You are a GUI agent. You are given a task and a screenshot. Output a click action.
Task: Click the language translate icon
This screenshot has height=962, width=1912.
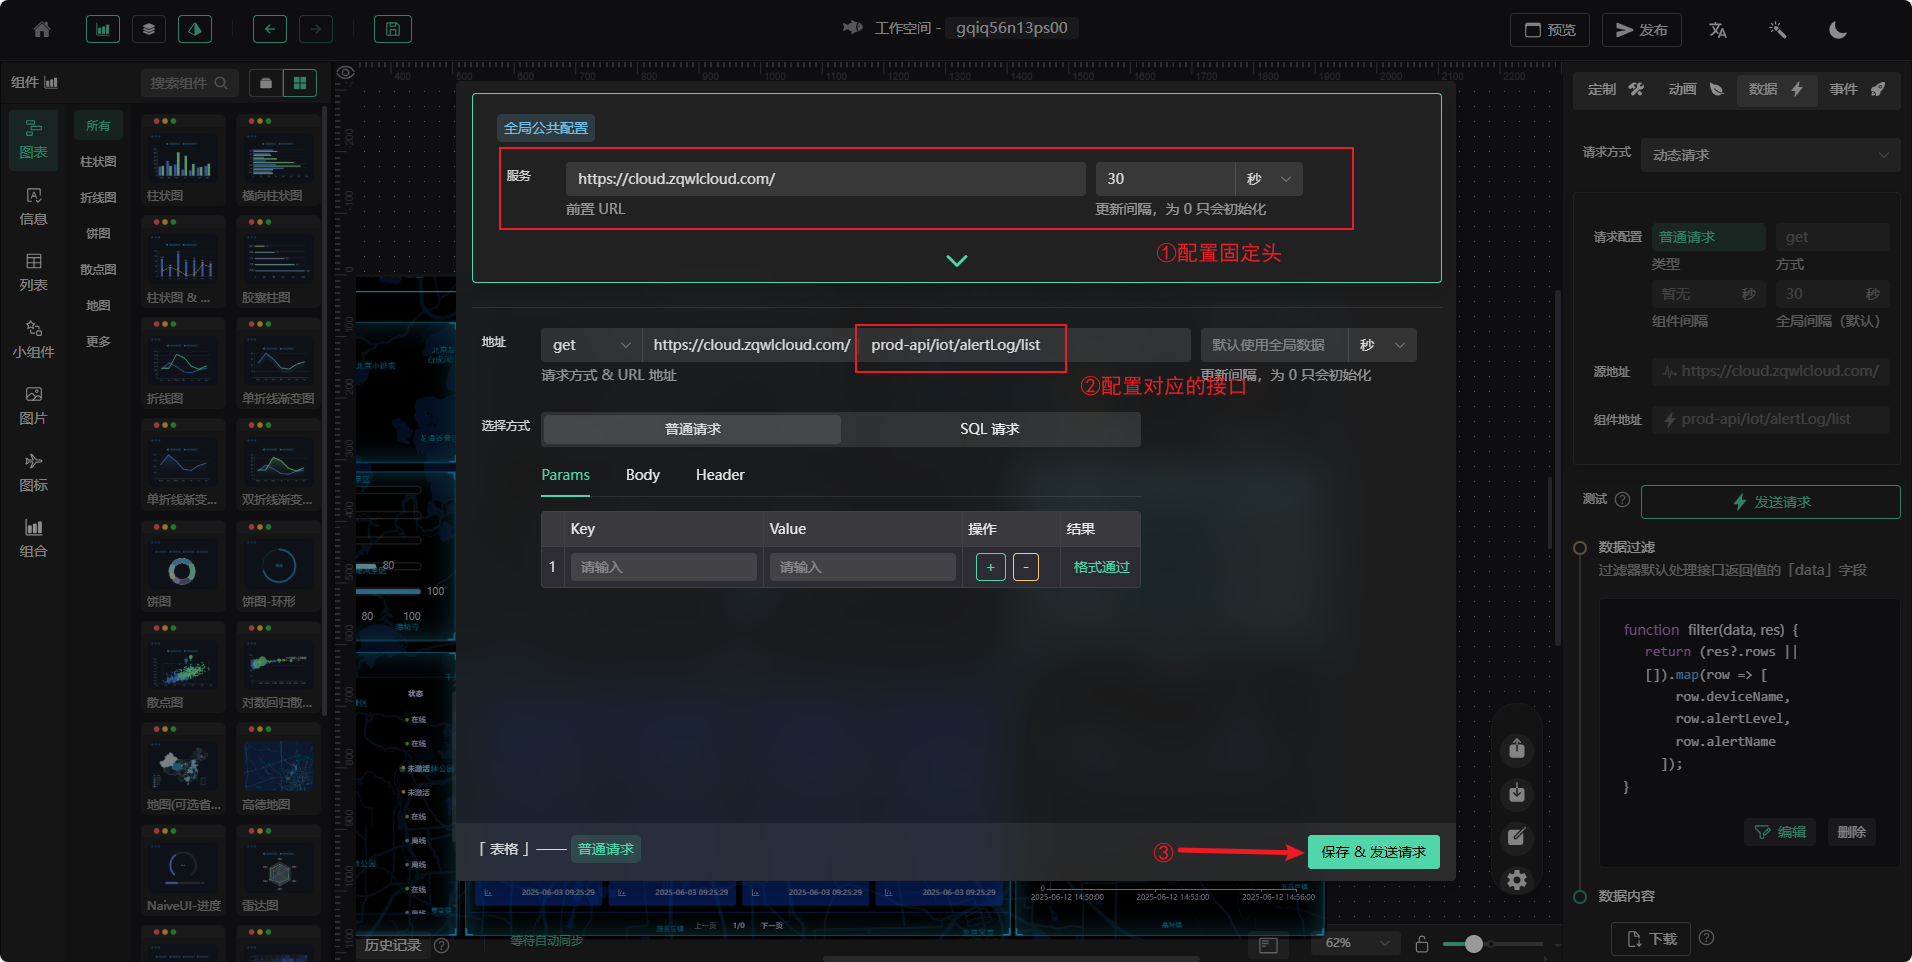click(x=1718, y=30)
